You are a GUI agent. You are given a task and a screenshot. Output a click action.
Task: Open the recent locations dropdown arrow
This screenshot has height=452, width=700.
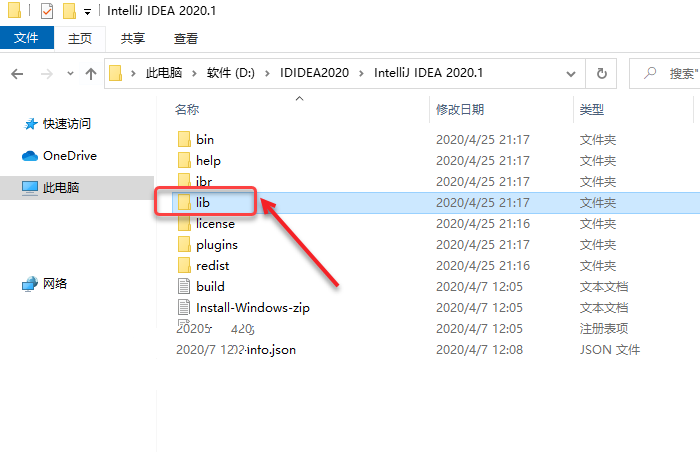point(70,74)
